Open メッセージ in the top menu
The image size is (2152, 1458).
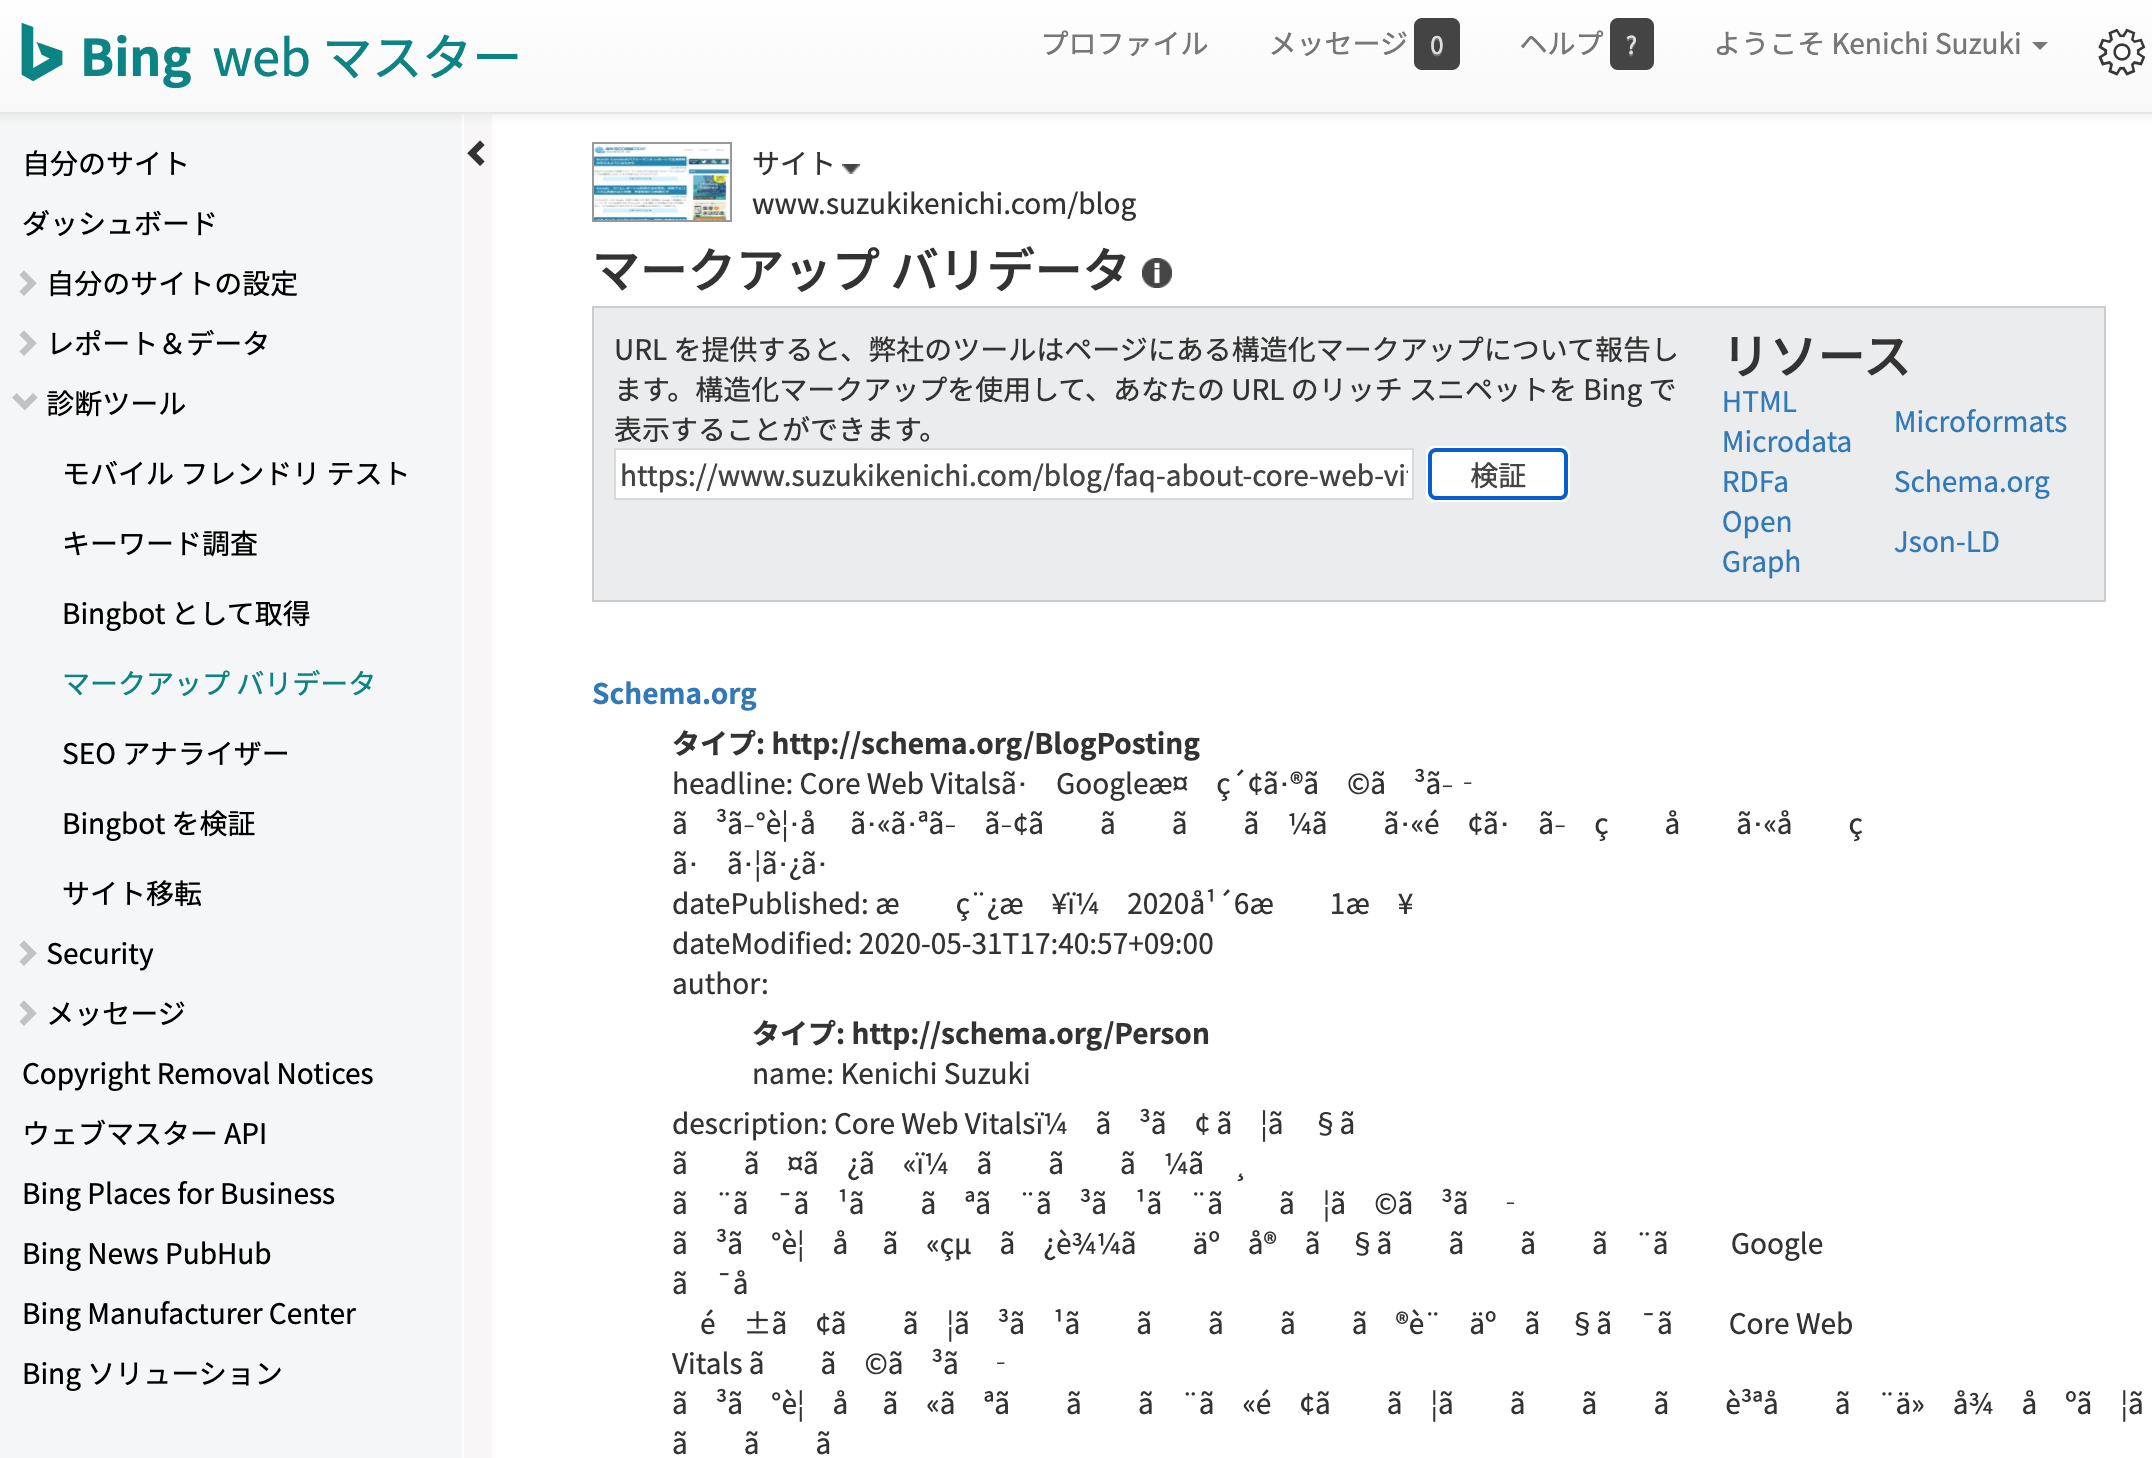point(1339,44)
